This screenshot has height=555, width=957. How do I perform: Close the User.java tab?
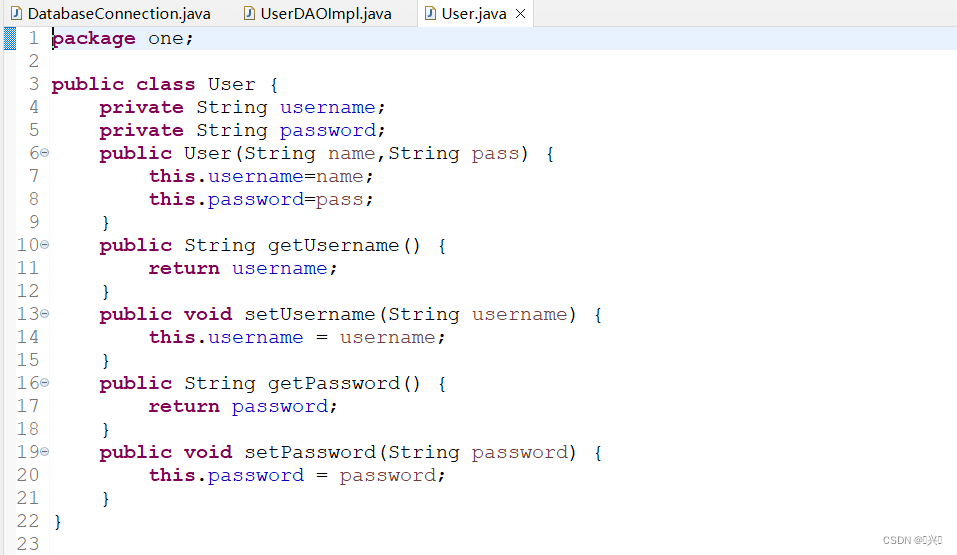pos(521,13)
